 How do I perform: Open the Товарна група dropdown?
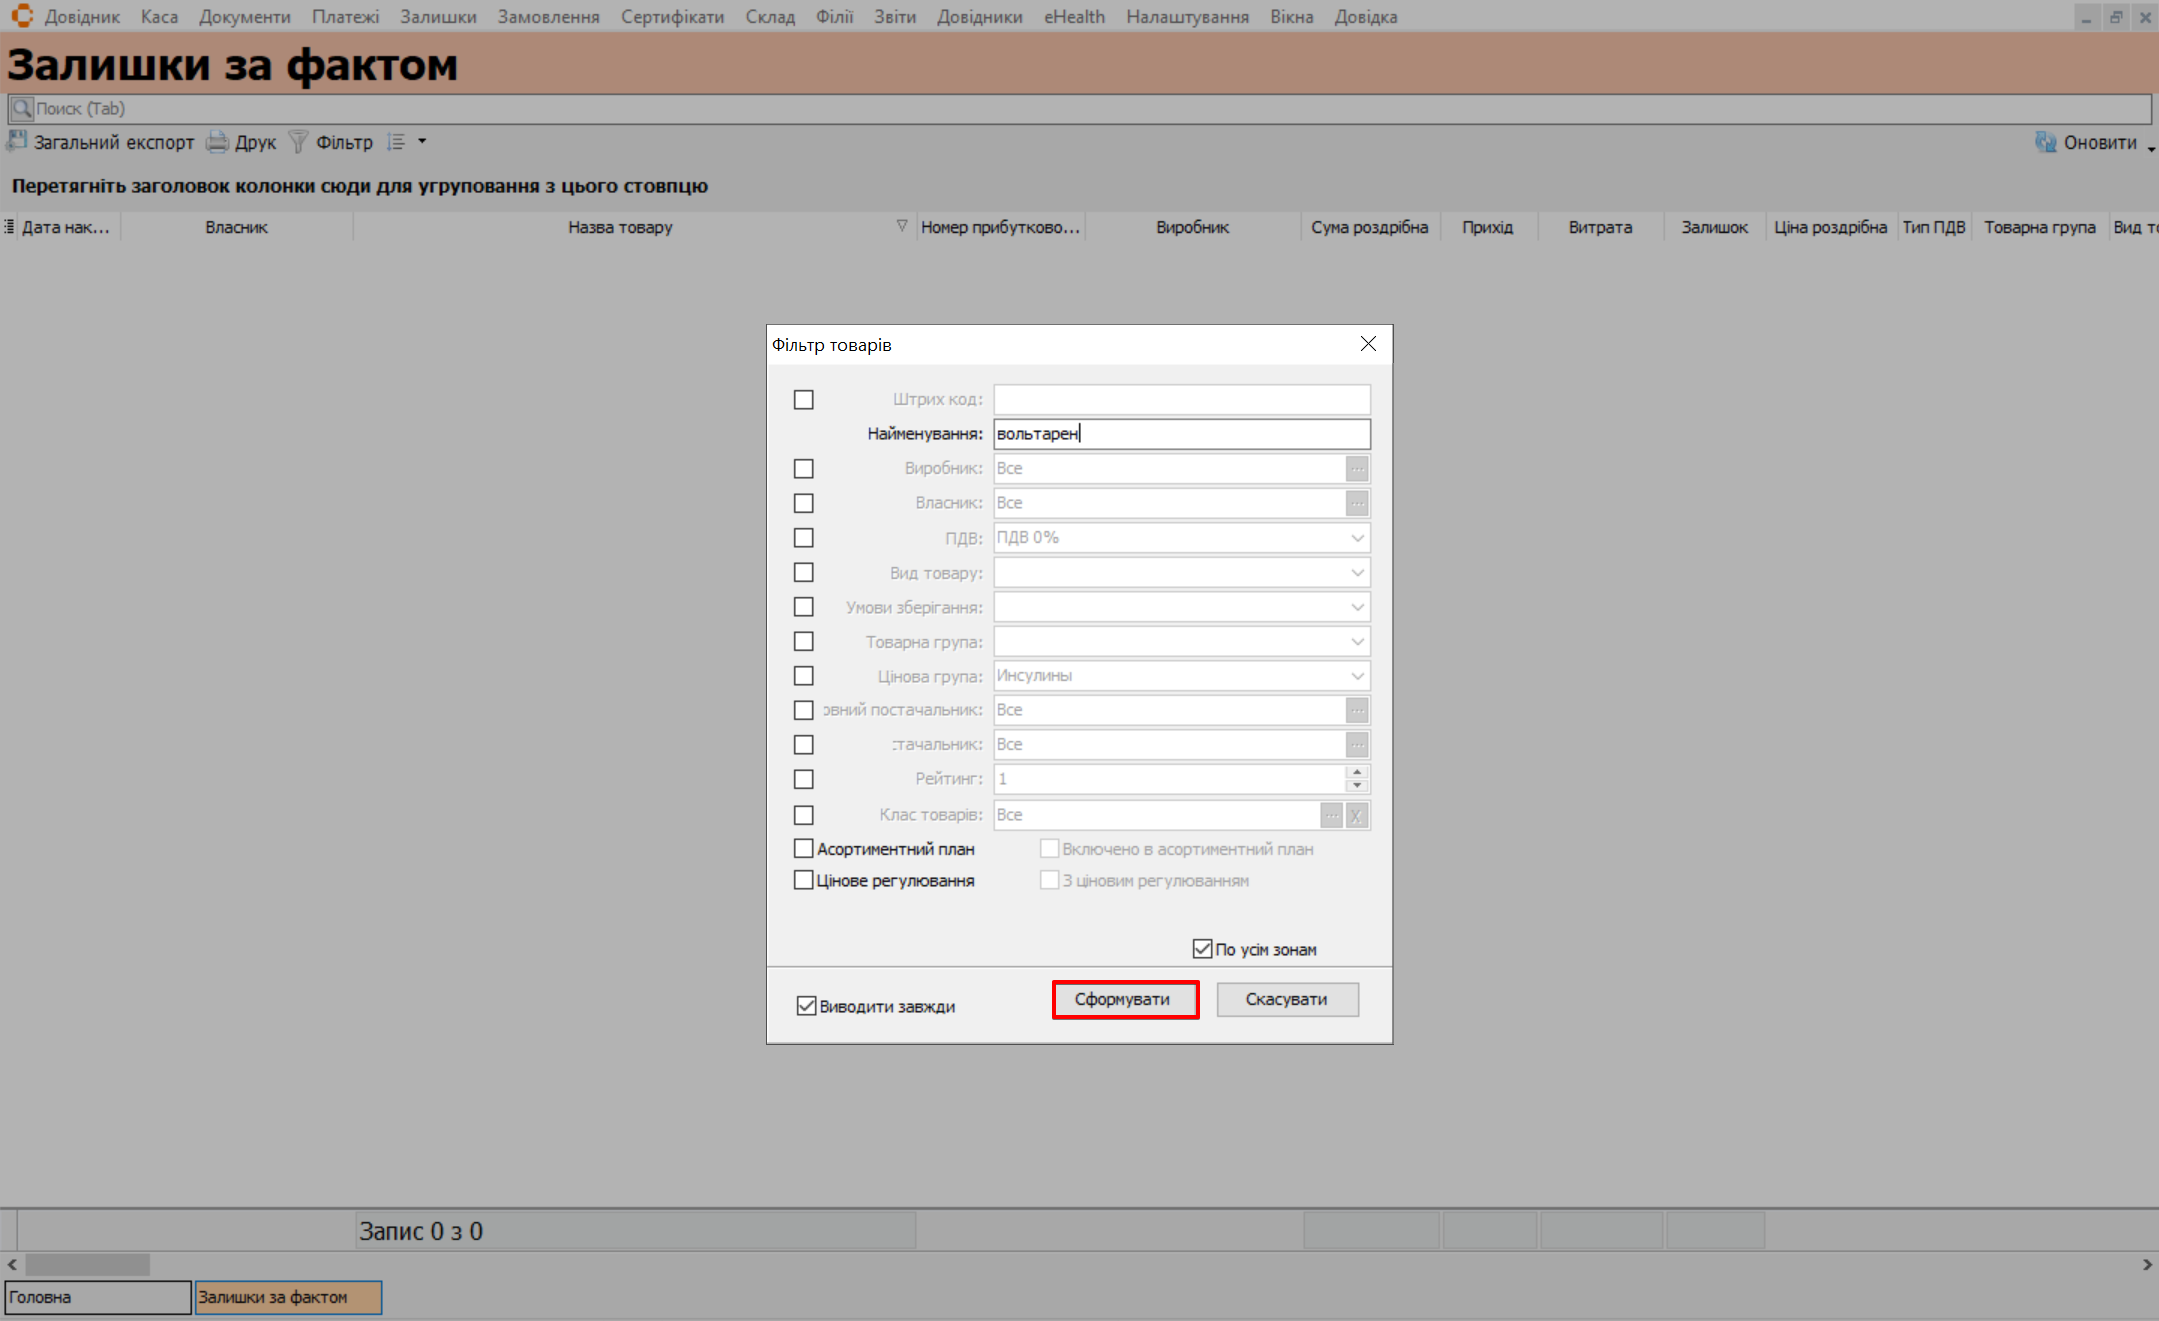[x=1357, y=642]
